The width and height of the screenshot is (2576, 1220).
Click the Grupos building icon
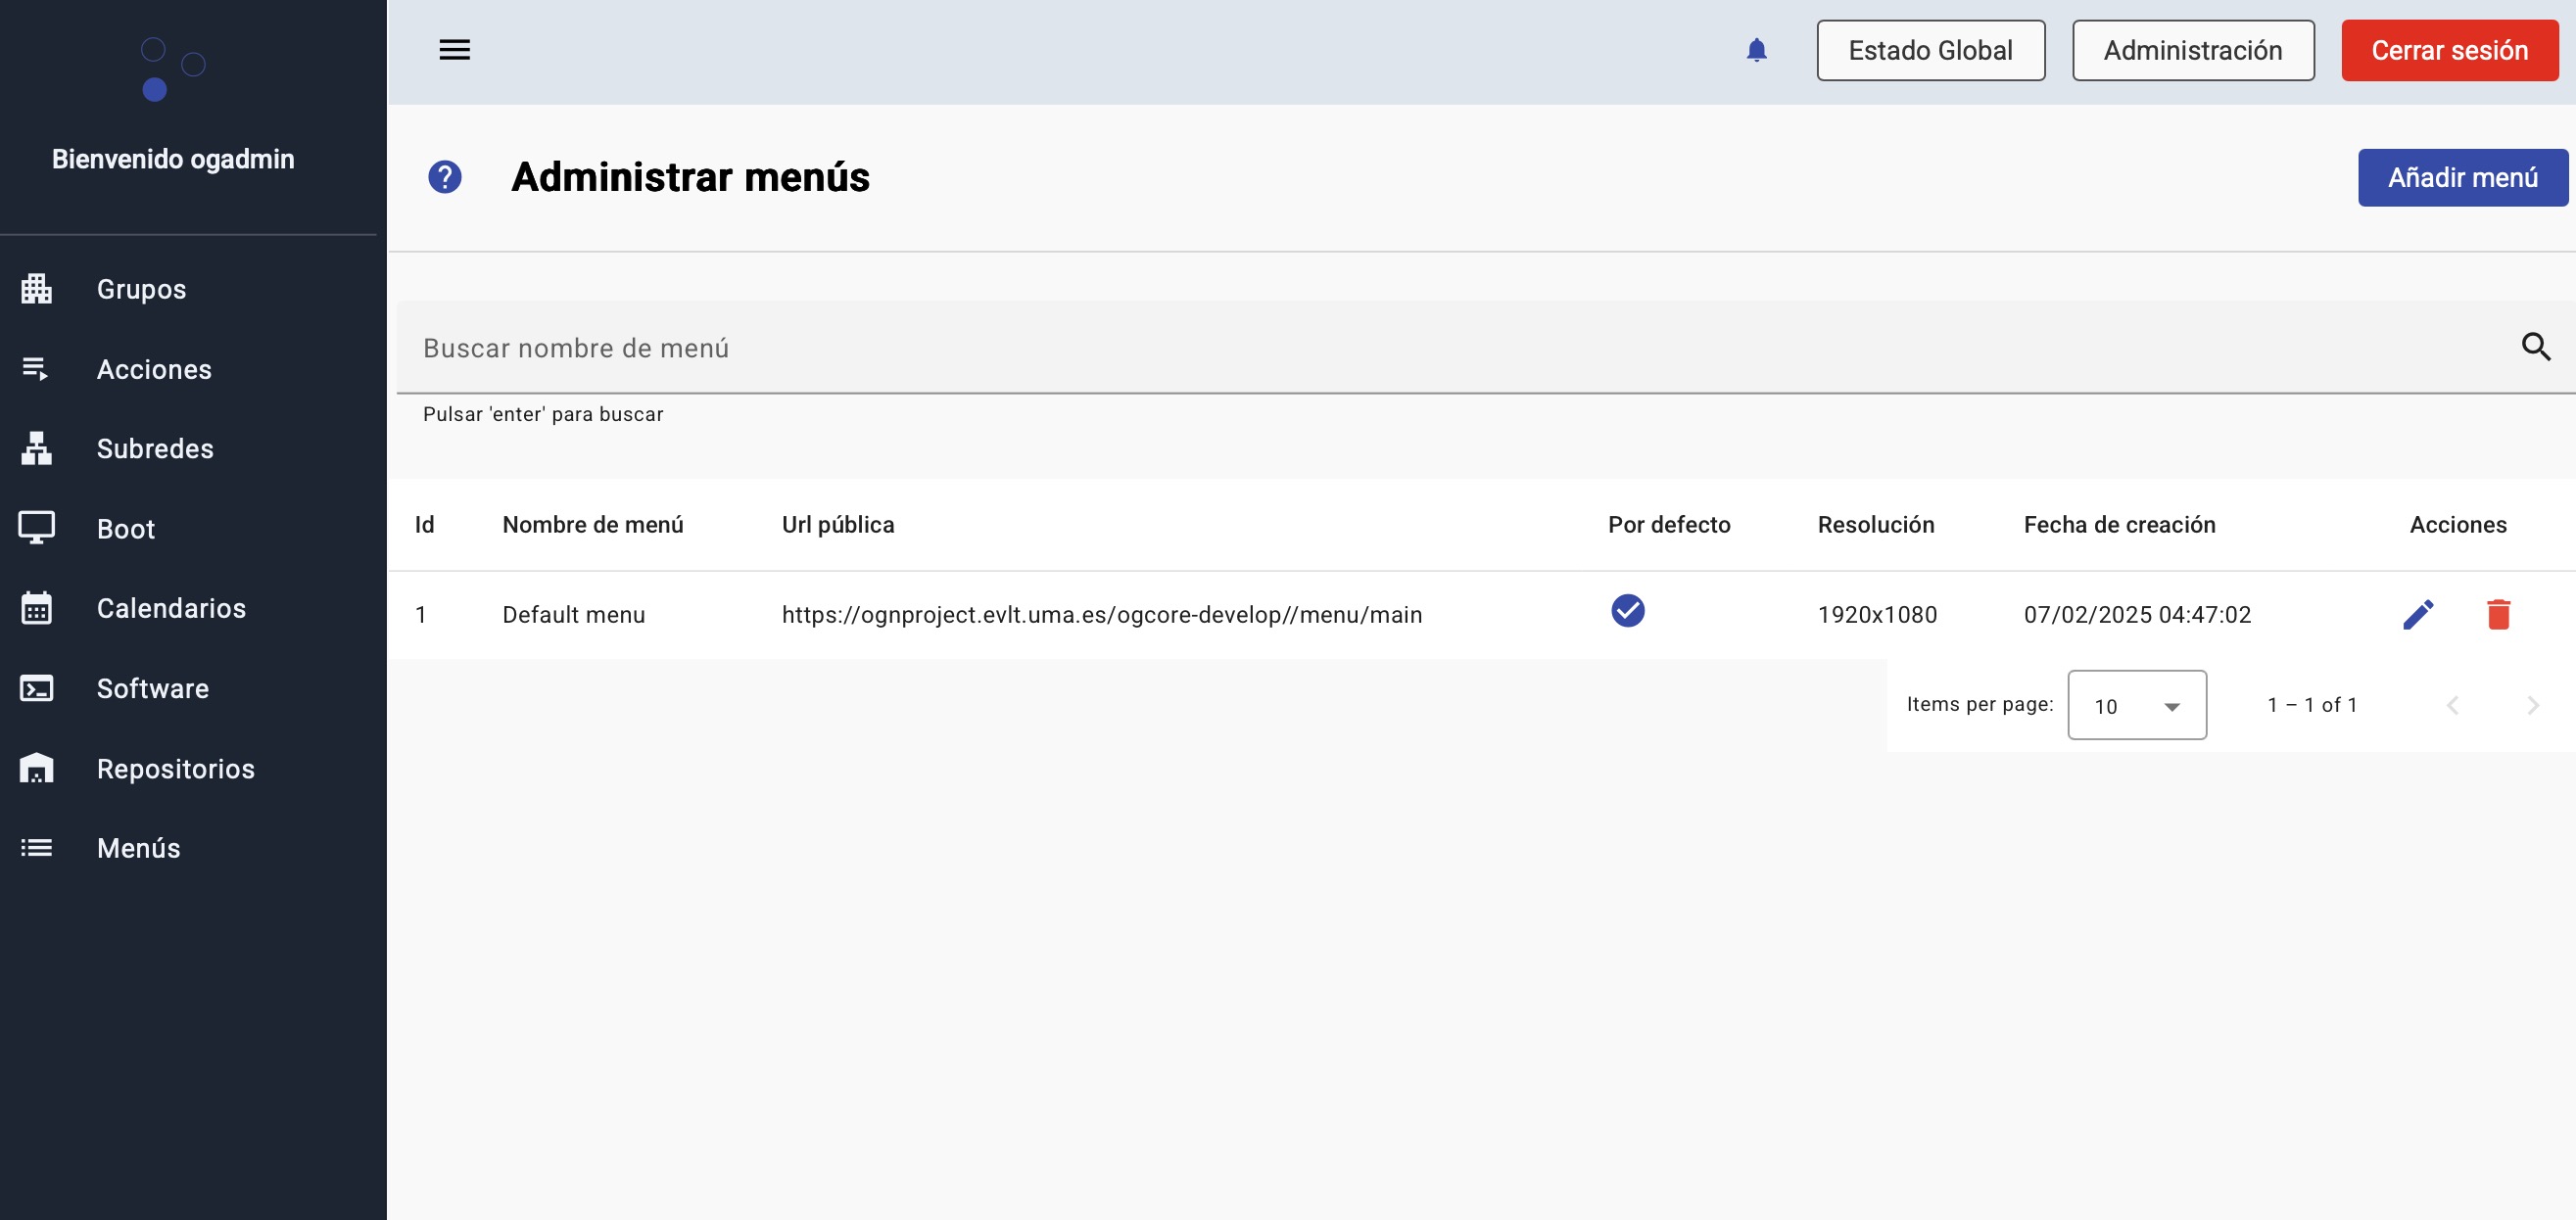coord(37,289)
